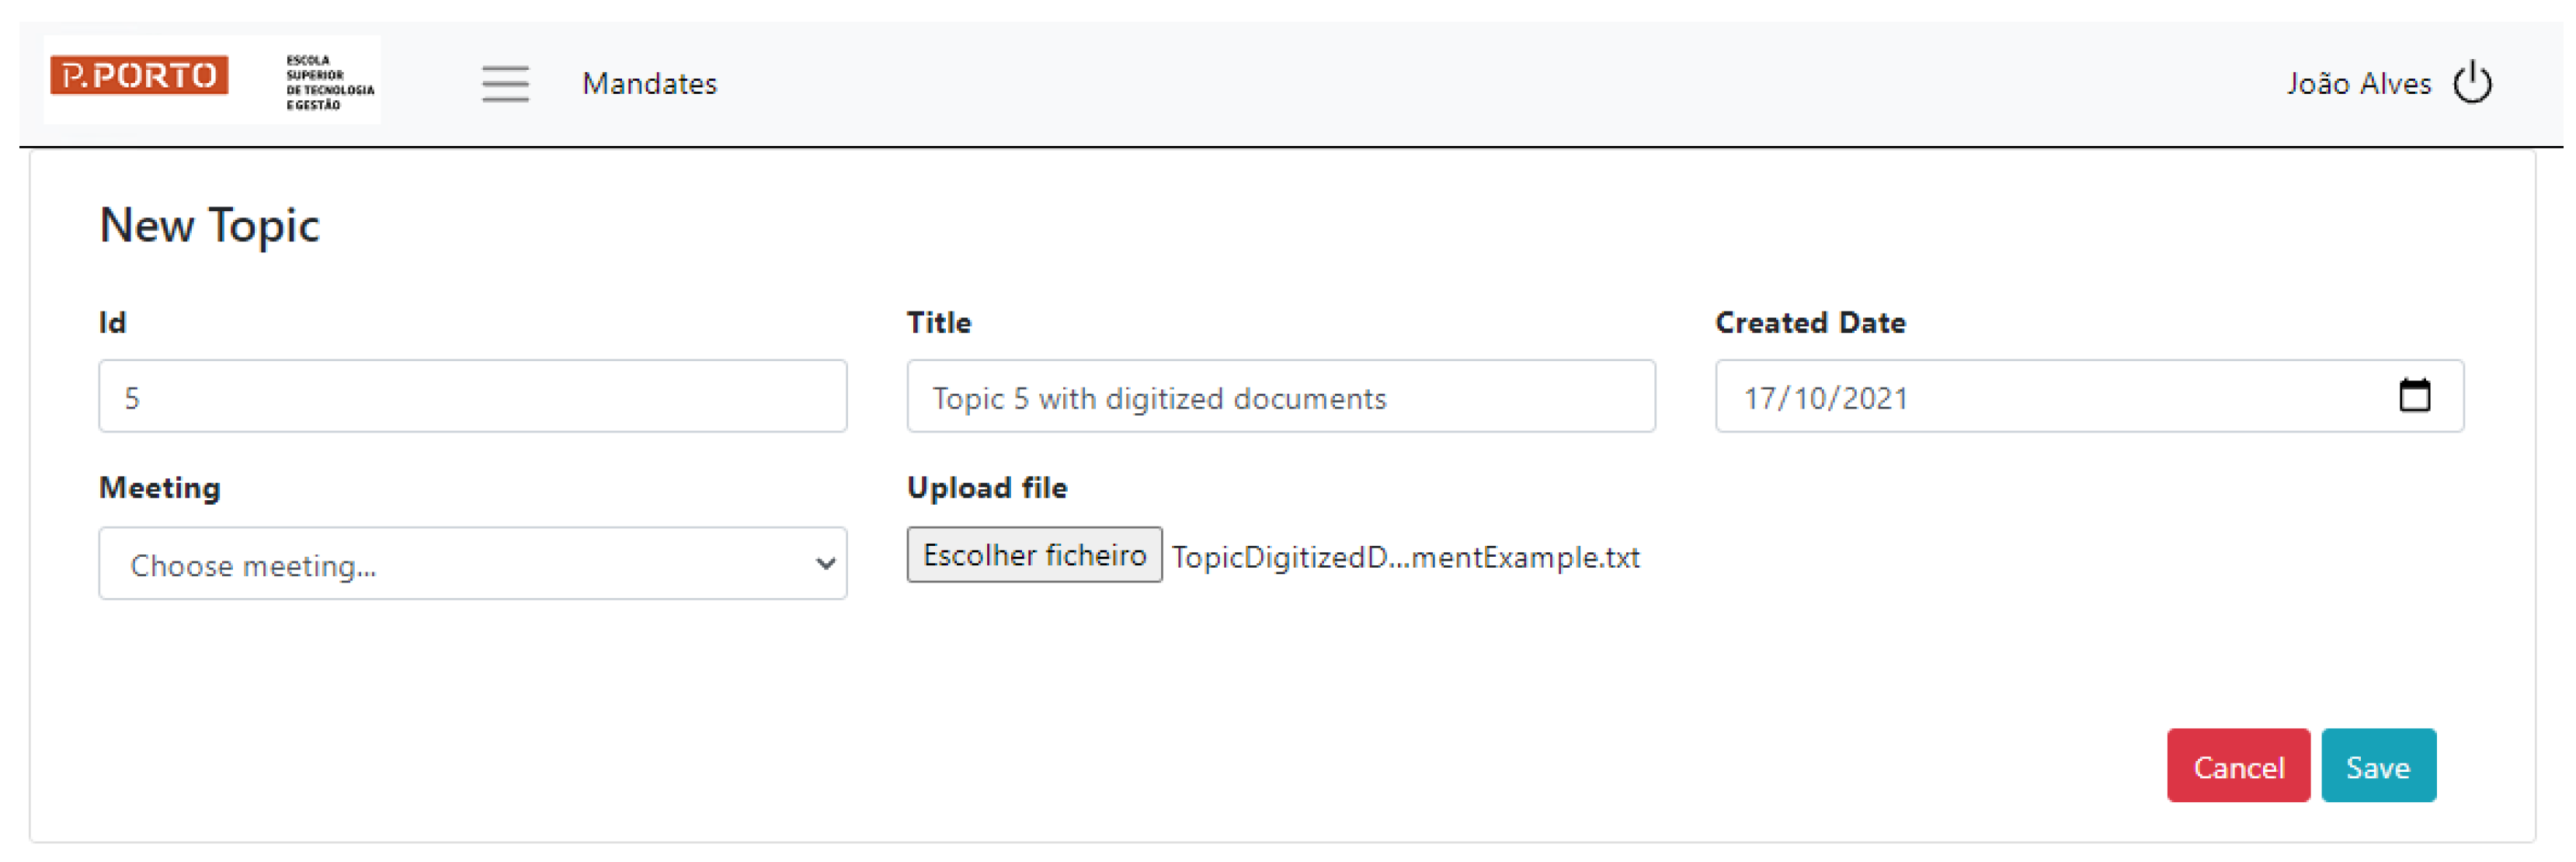The width and height of the screenshot is (2576, 862).
Task: Open the hamburger navigation menu
Action: 505,83
